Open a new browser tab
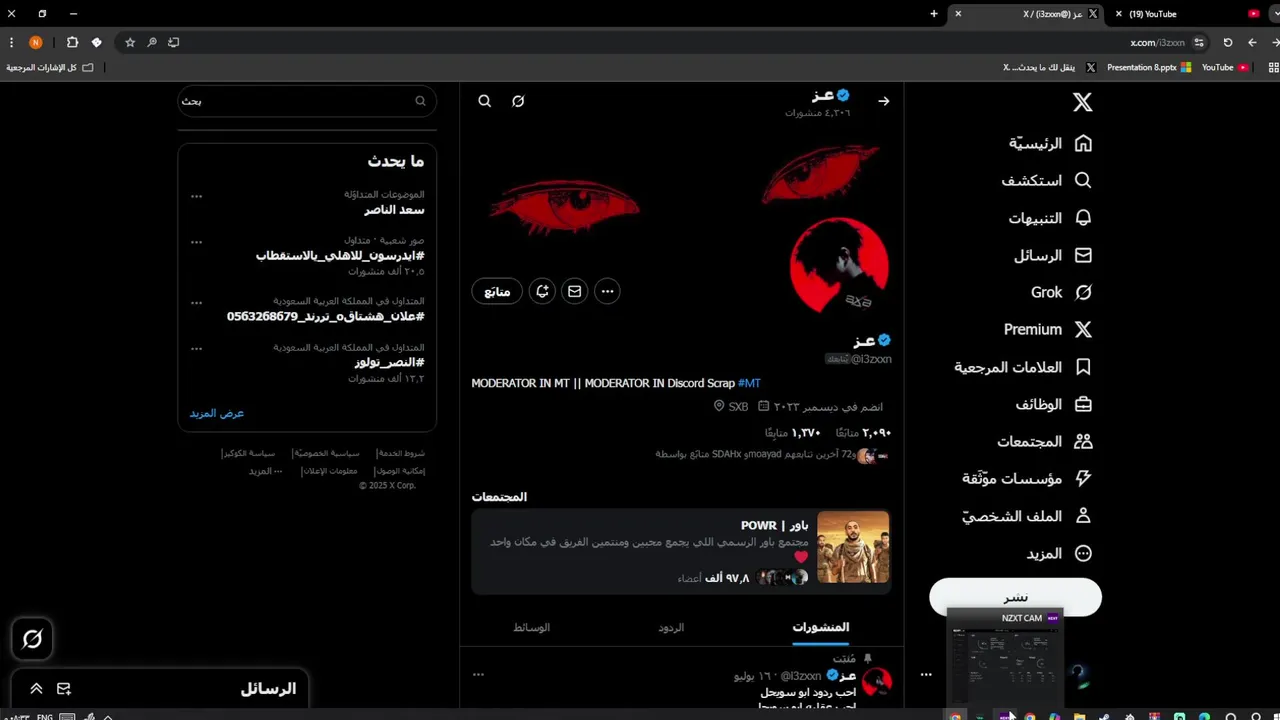This screenshot has width=1280, height=720. click(x=934, y=14)
